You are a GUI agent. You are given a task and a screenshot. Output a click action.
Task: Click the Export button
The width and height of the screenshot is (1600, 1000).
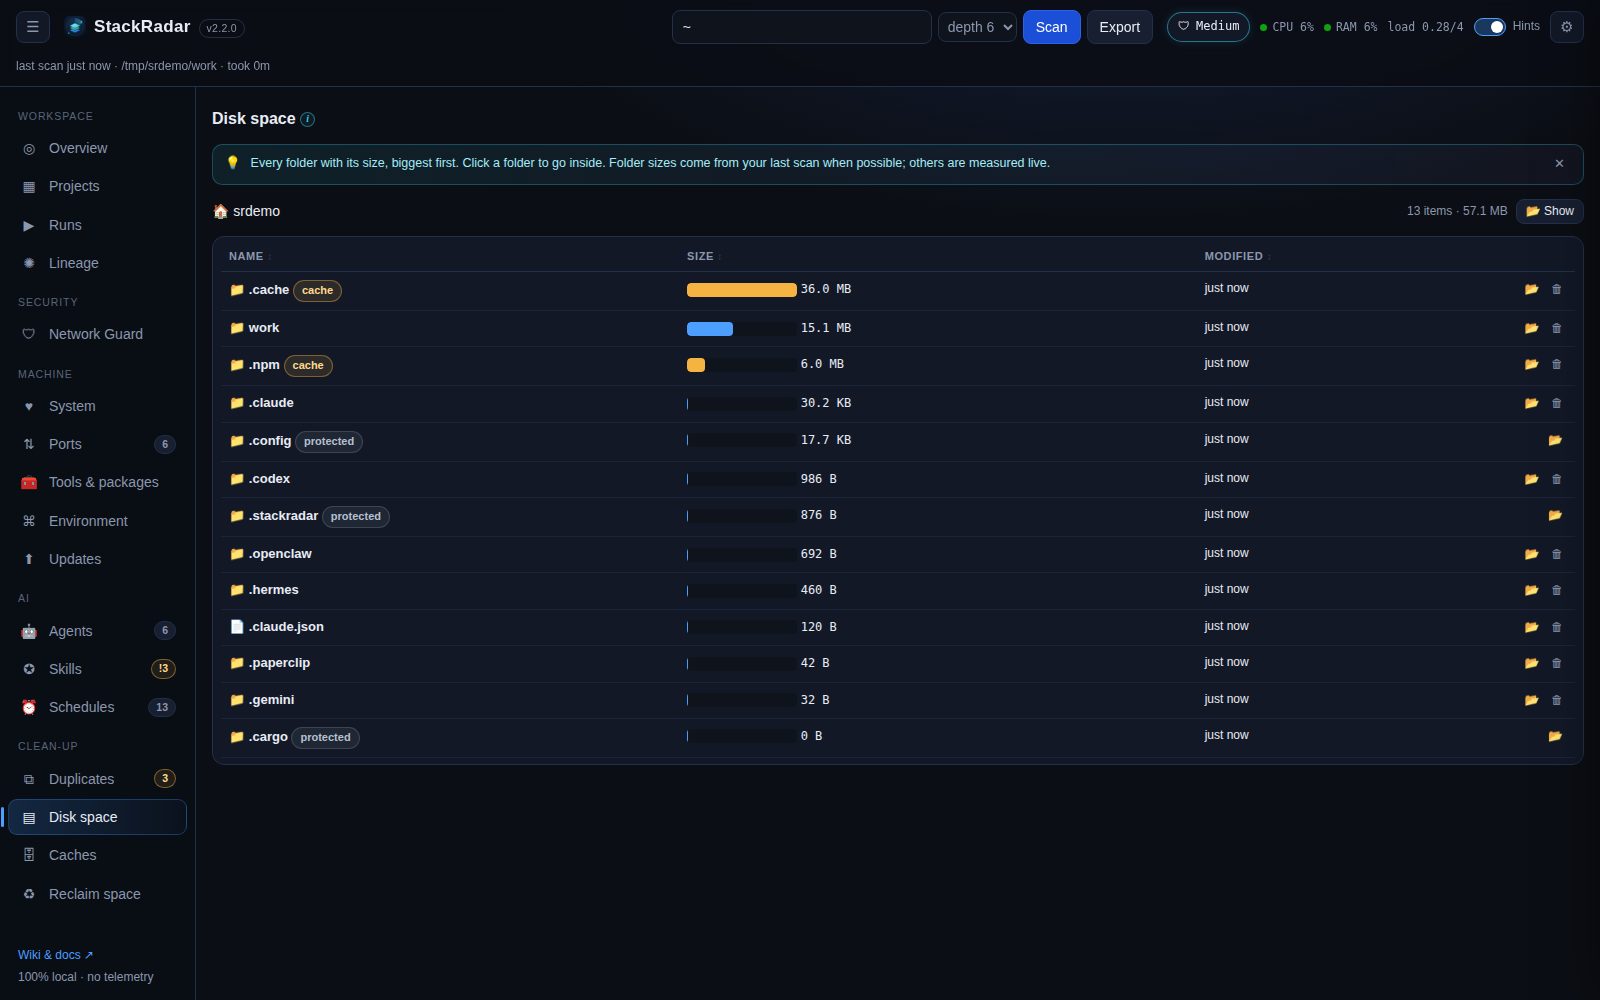1119,27
